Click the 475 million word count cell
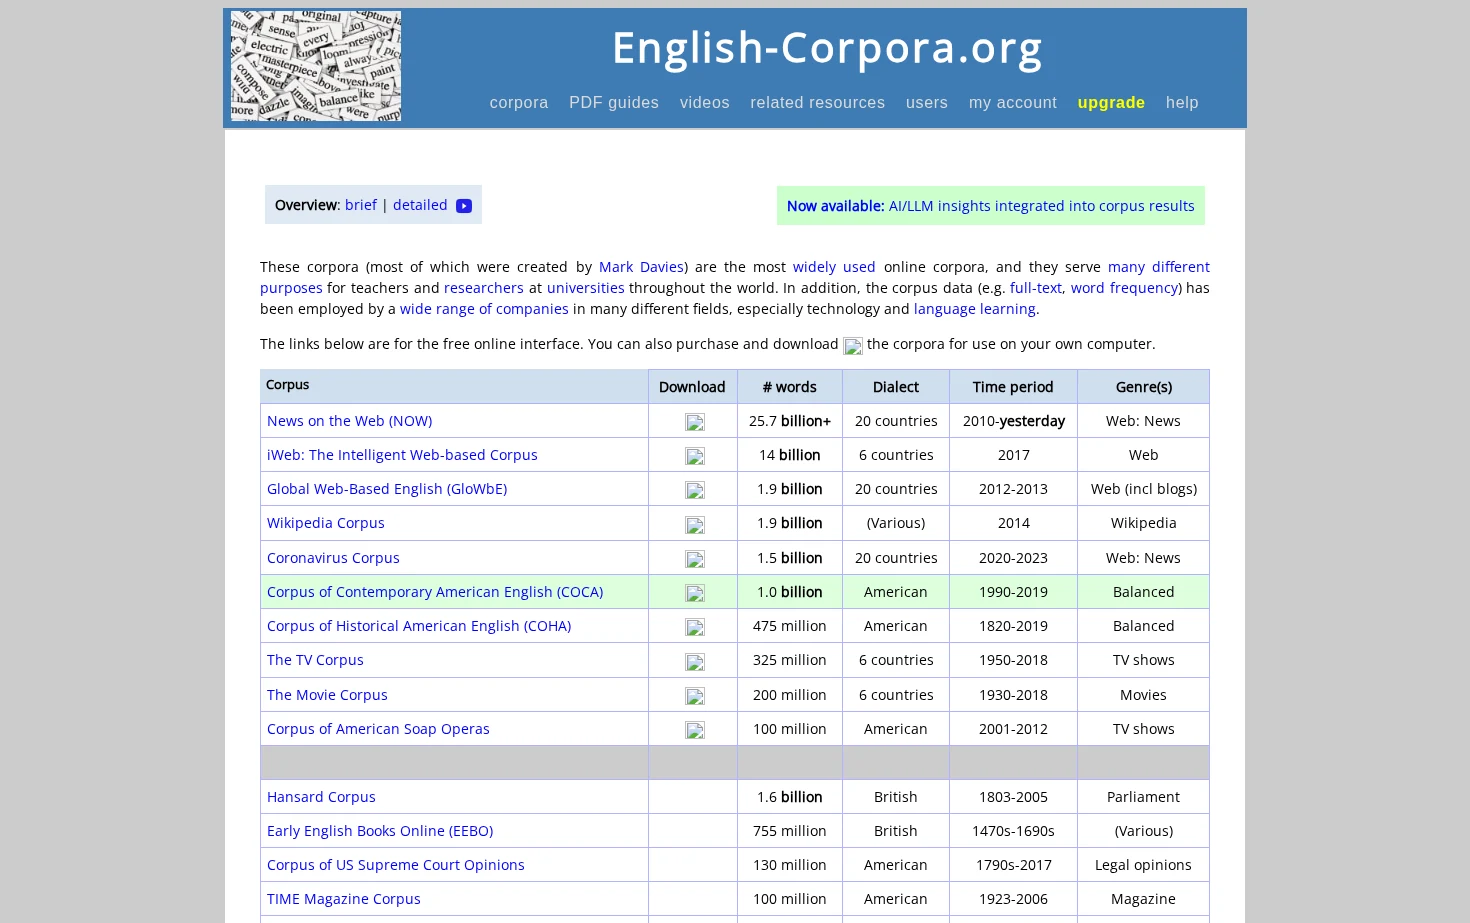 [790, 626]
